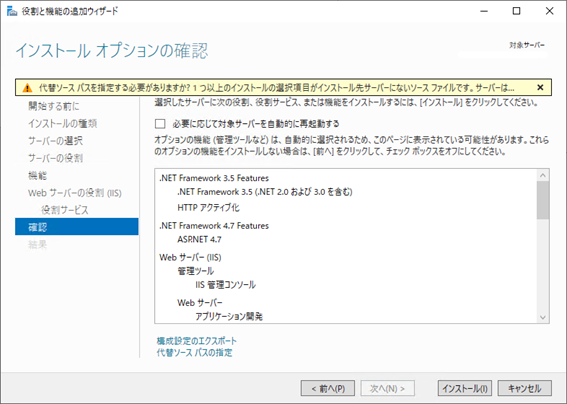Image resolution: width=567 pixels, height=404 pixels.
Task: Open the 開始する前に step
Action: click(54, 106)
